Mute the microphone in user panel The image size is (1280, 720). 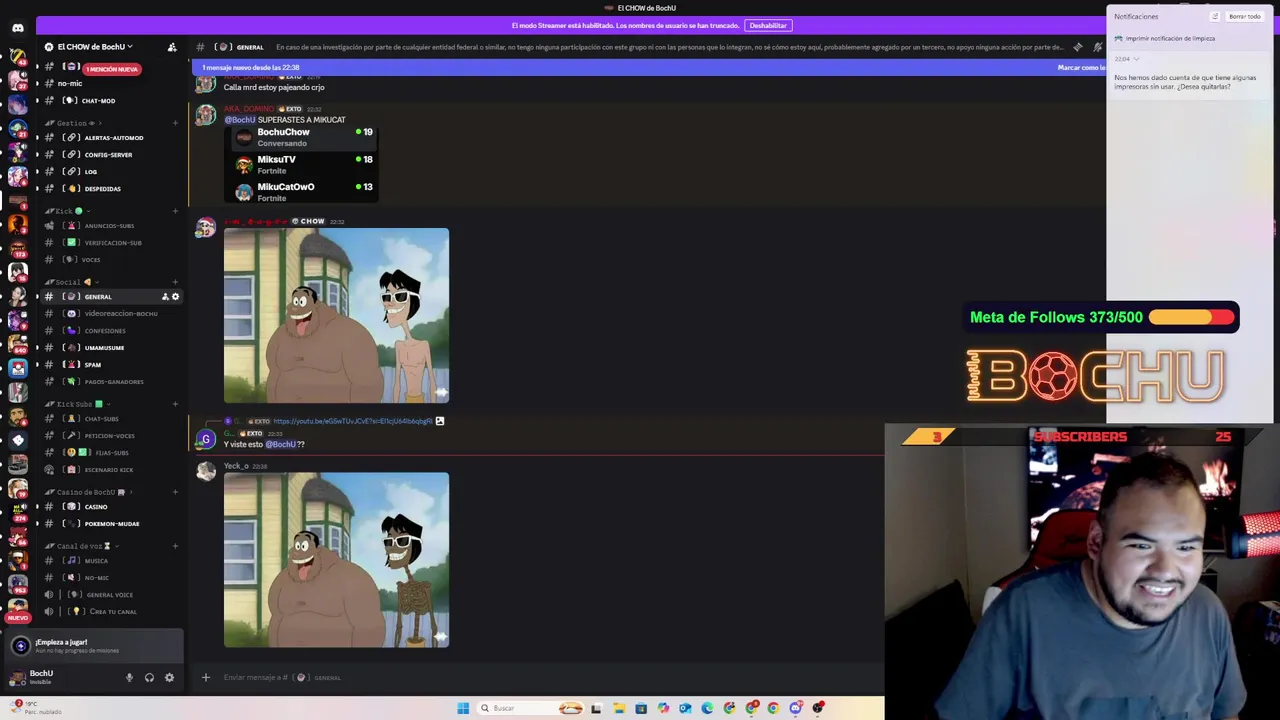129,678
